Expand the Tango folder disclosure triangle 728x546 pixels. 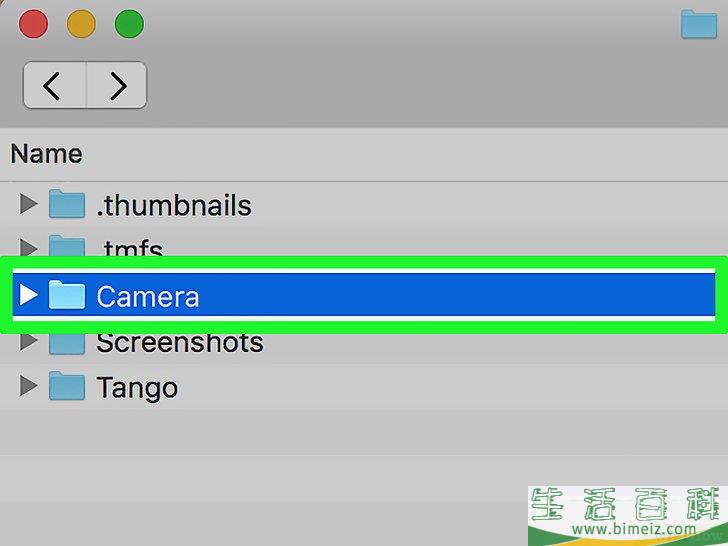[29, 386]
